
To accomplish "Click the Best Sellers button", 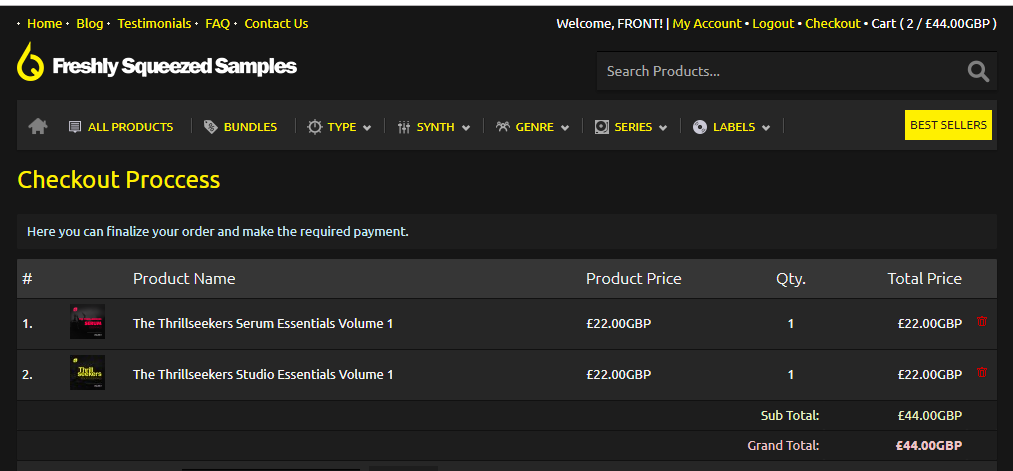I will click(x=948, y=125).
